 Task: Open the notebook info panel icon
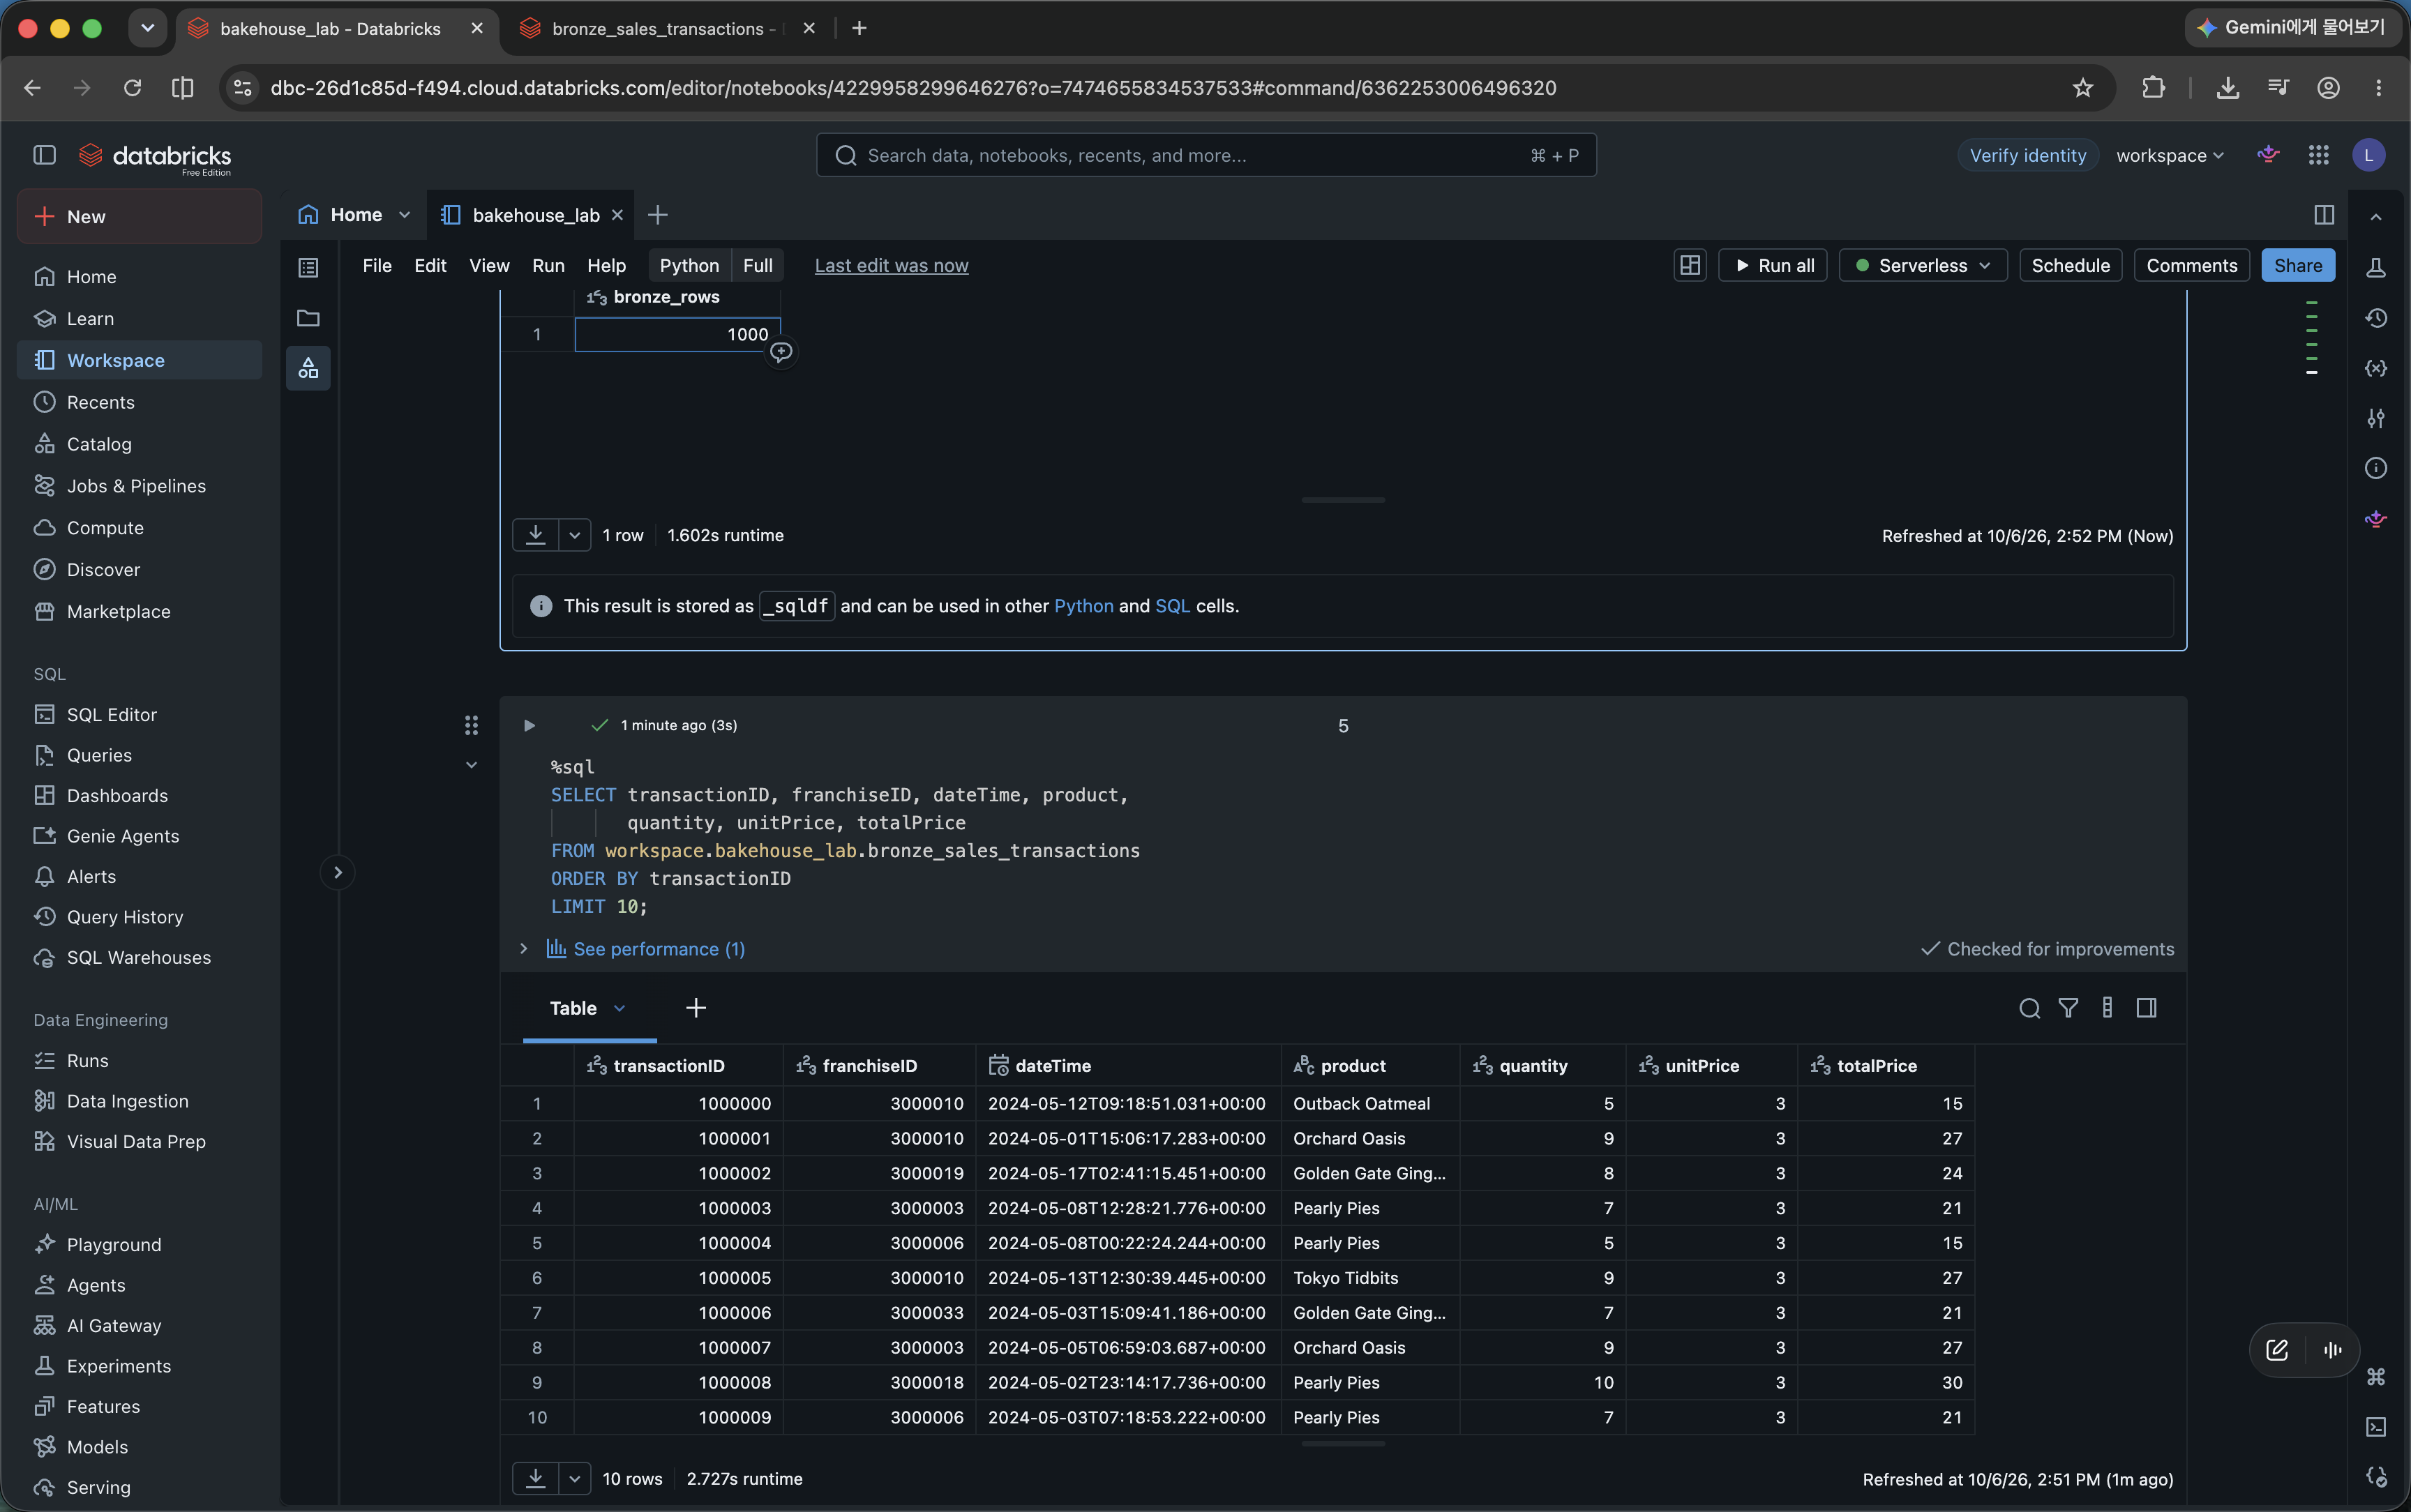click(x=2376, y=468)
